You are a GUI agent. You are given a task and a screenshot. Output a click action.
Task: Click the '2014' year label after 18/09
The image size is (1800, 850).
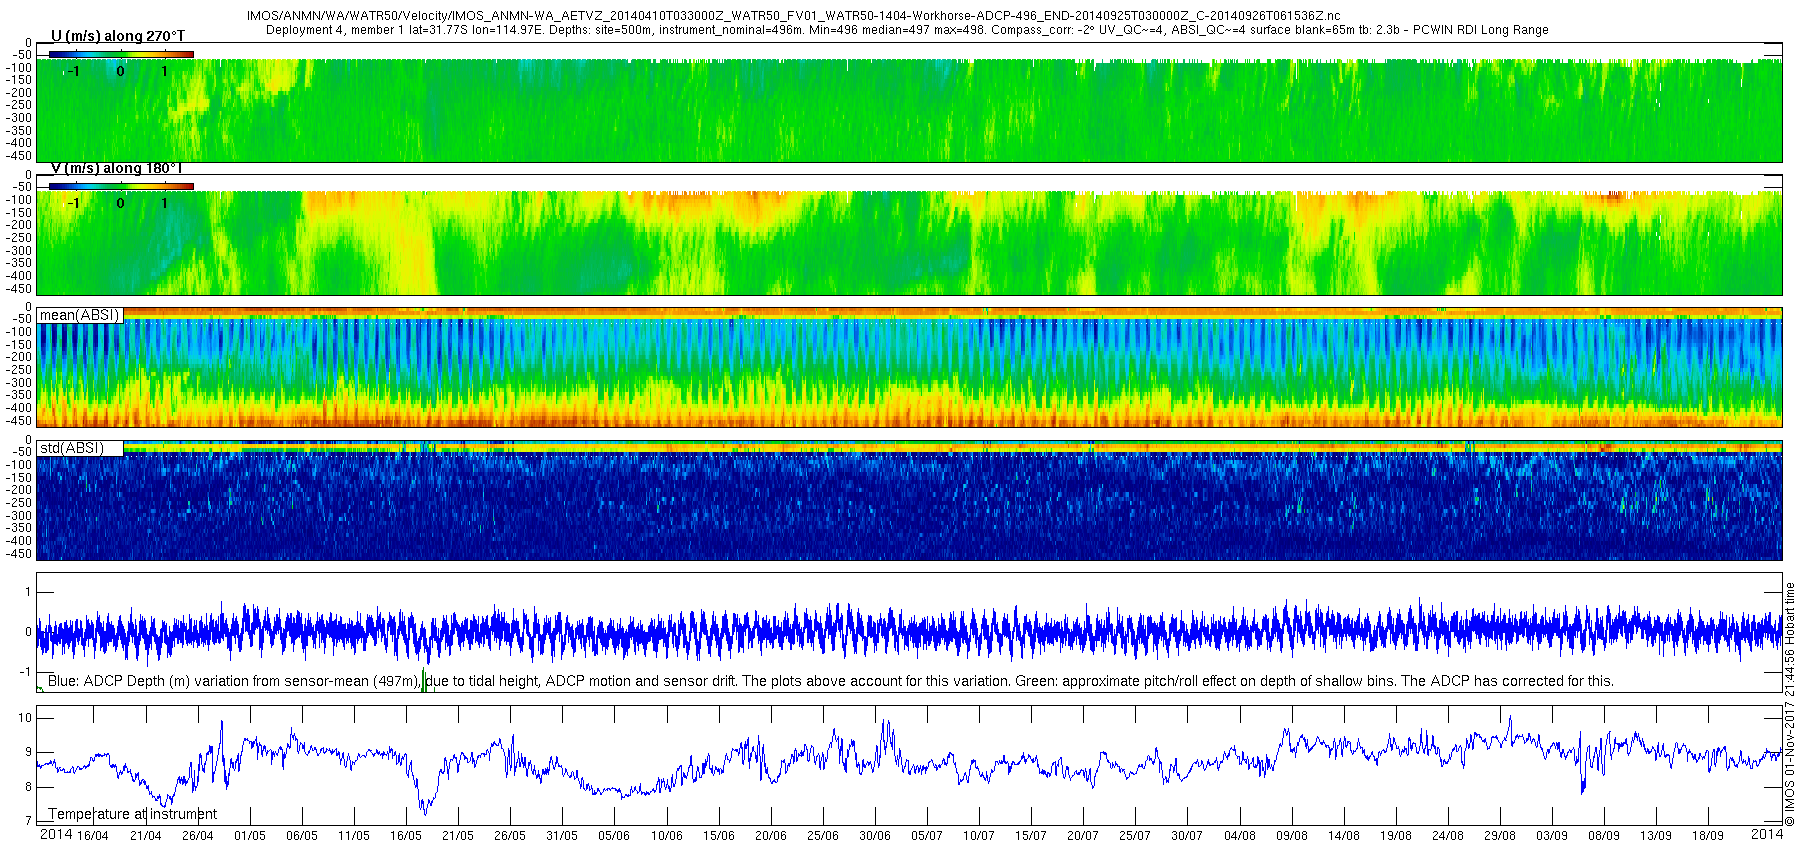click(x=1767, y=834)
